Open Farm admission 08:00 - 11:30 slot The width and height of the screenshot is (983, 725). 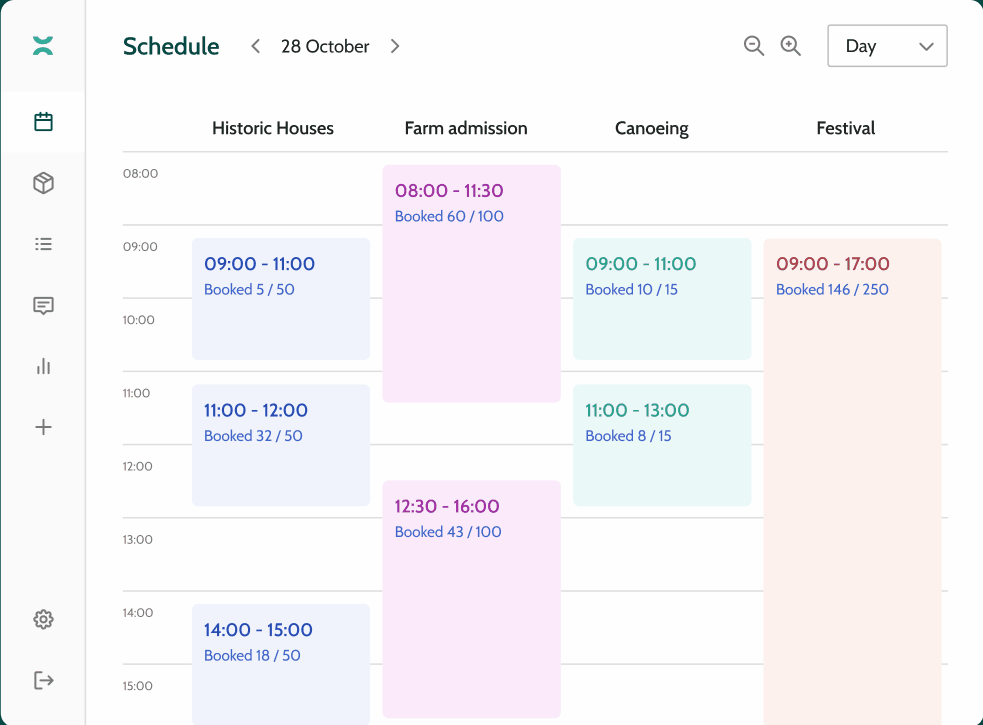471,283
